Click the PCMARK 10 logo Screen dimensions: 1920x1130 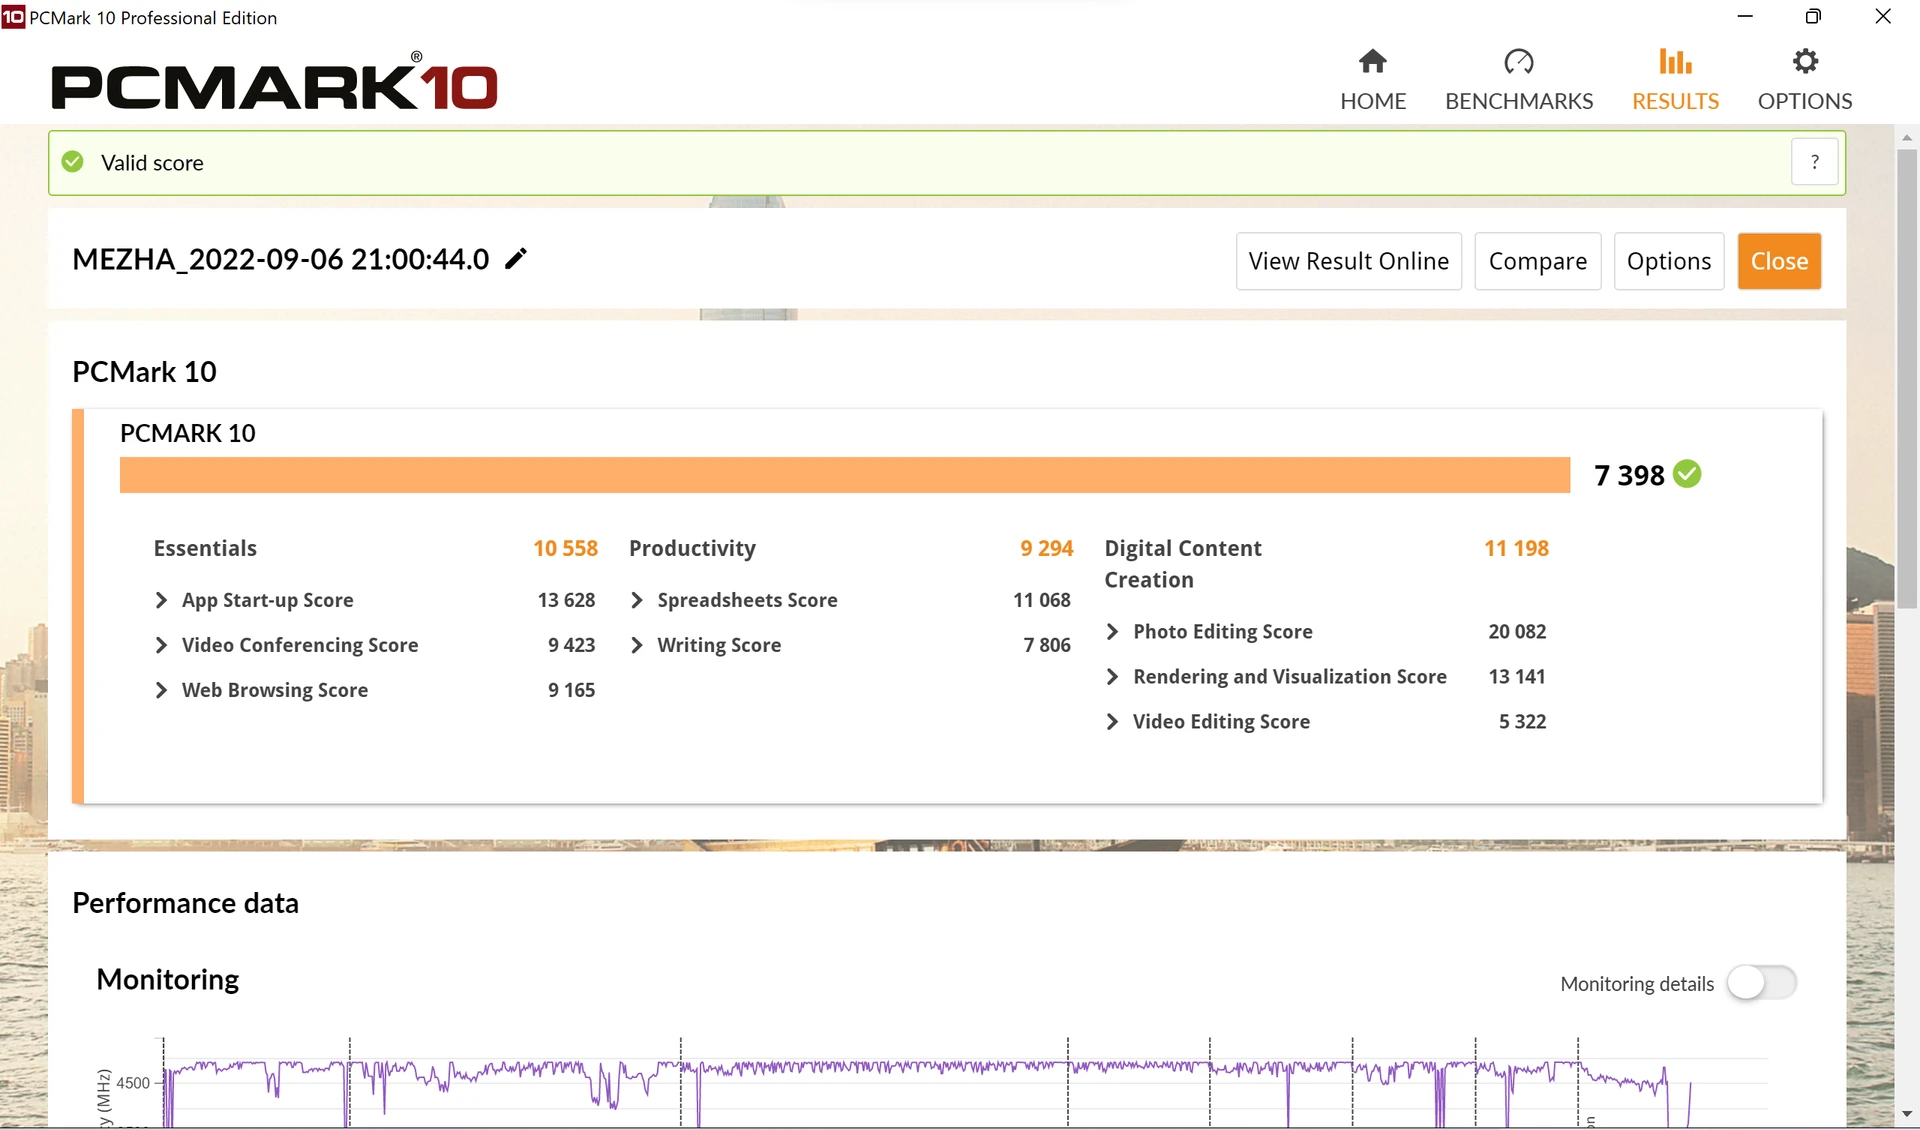pos(274,82)
